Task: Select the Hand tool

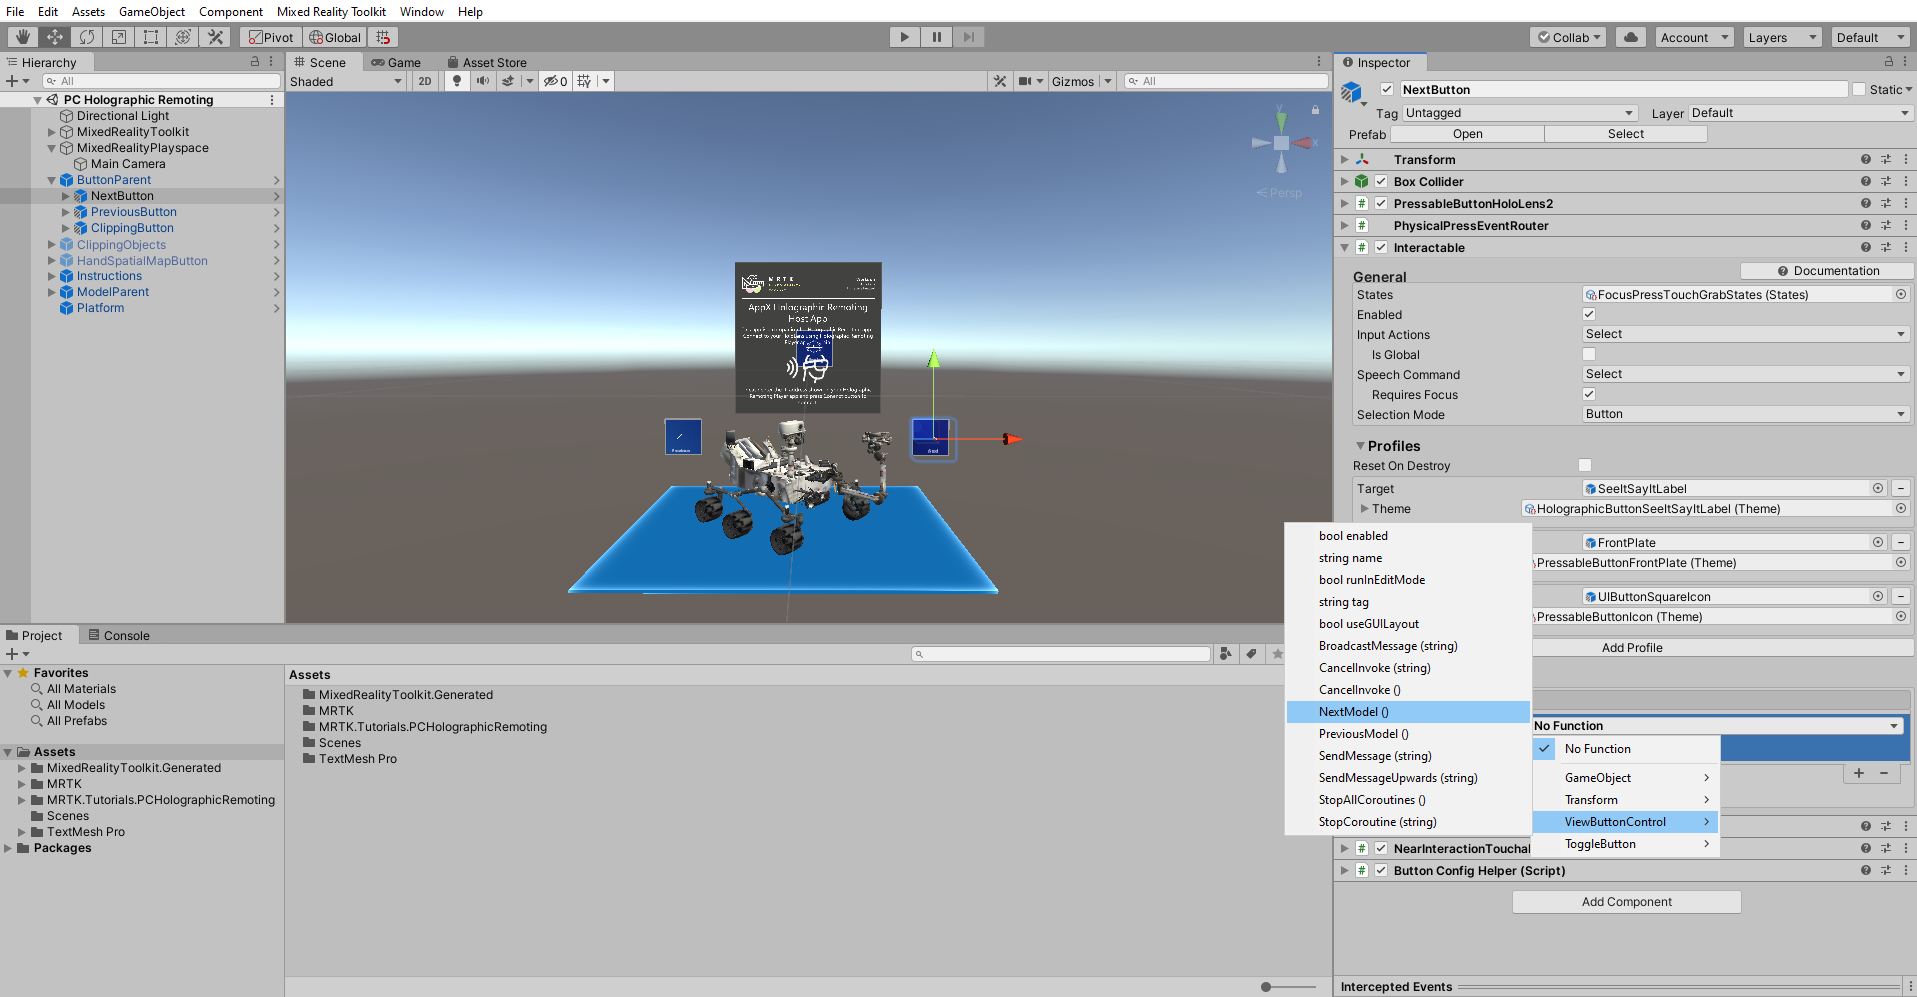Action: coord(22,37)
